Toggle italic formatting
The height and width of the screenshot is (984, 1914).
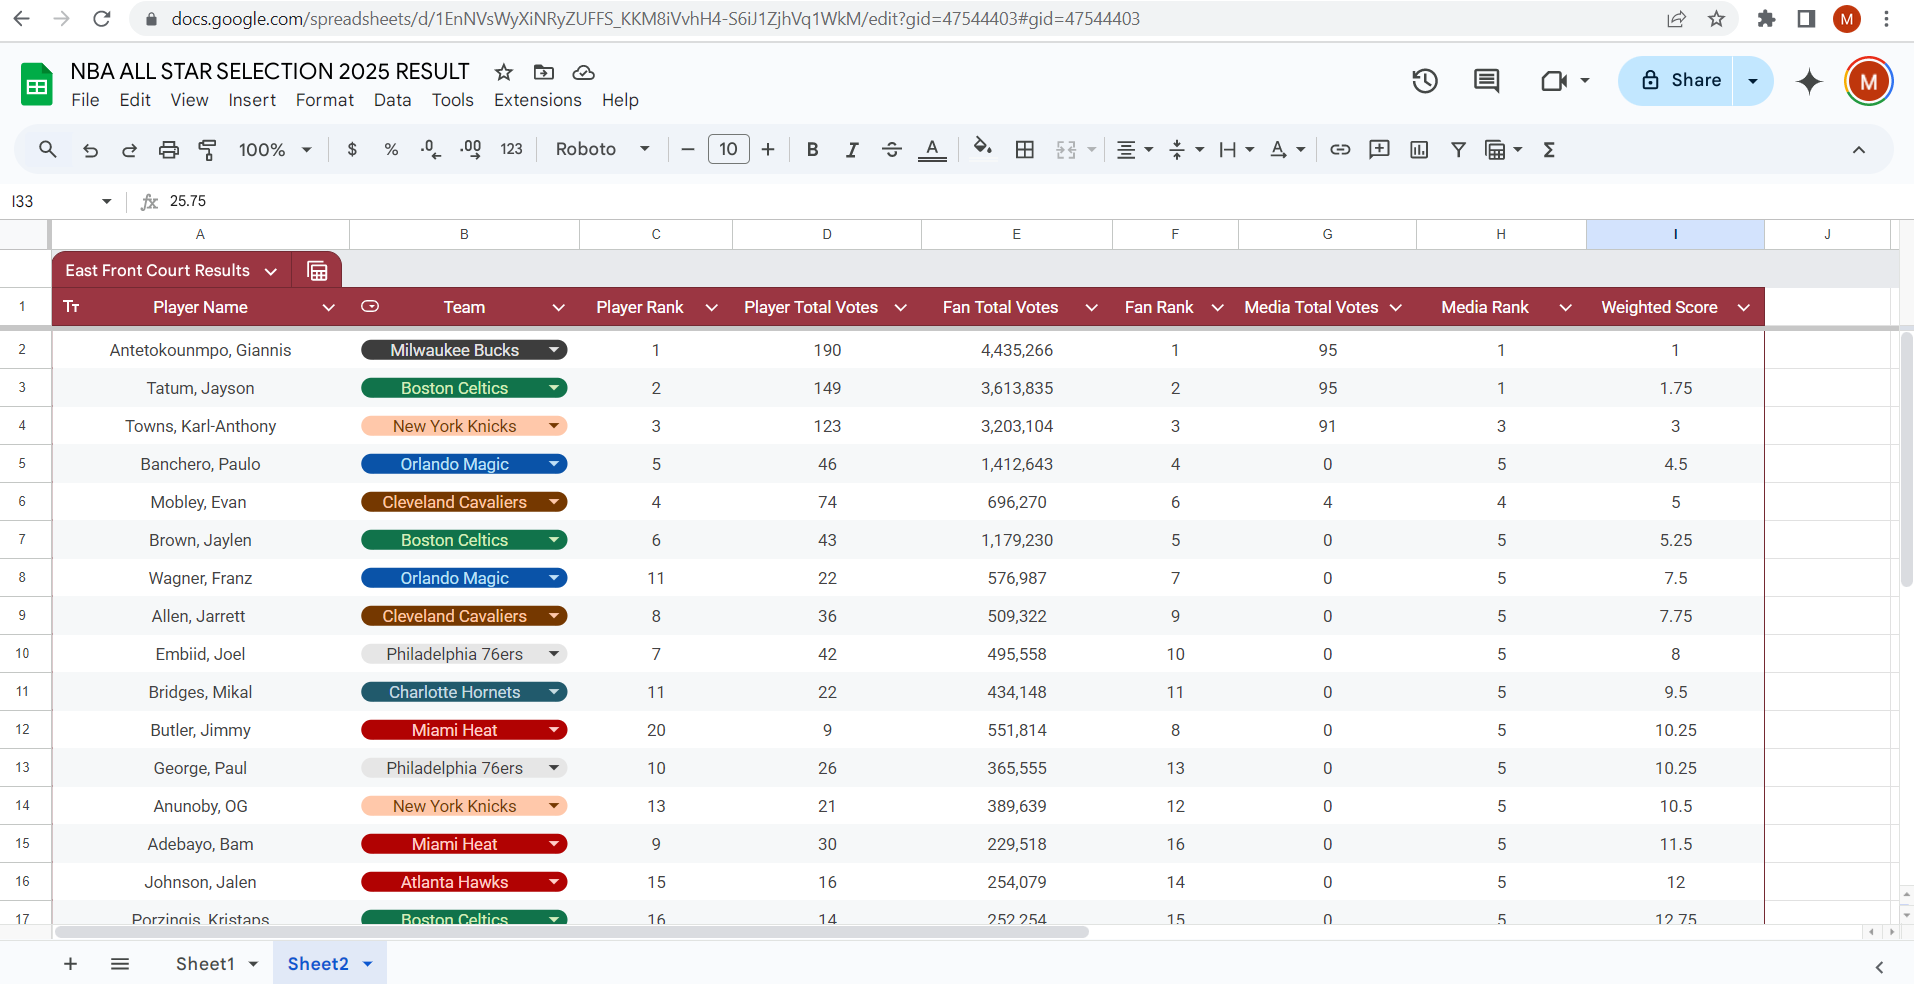click(x=852, y=150)
